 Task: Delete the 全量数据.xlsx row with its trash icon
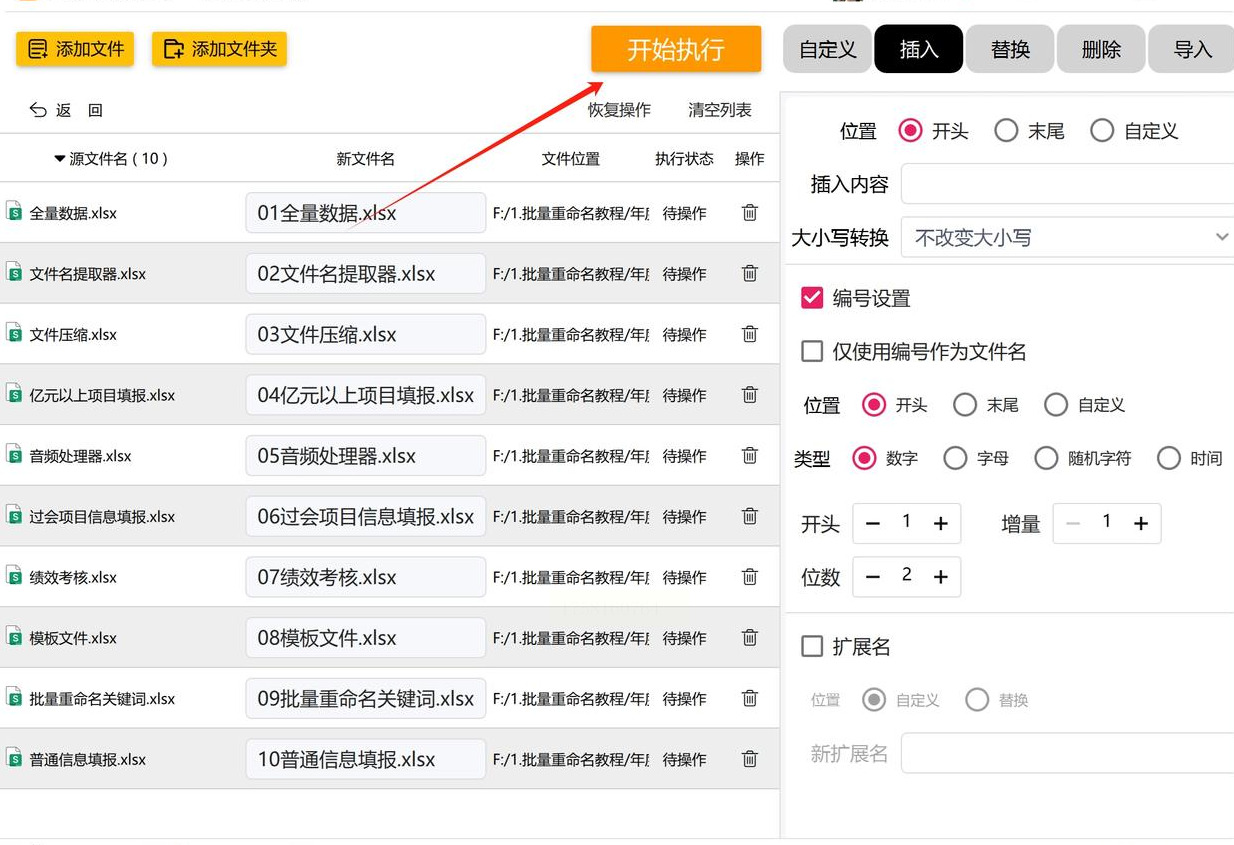pyautogui.click(x=750, y=212)
